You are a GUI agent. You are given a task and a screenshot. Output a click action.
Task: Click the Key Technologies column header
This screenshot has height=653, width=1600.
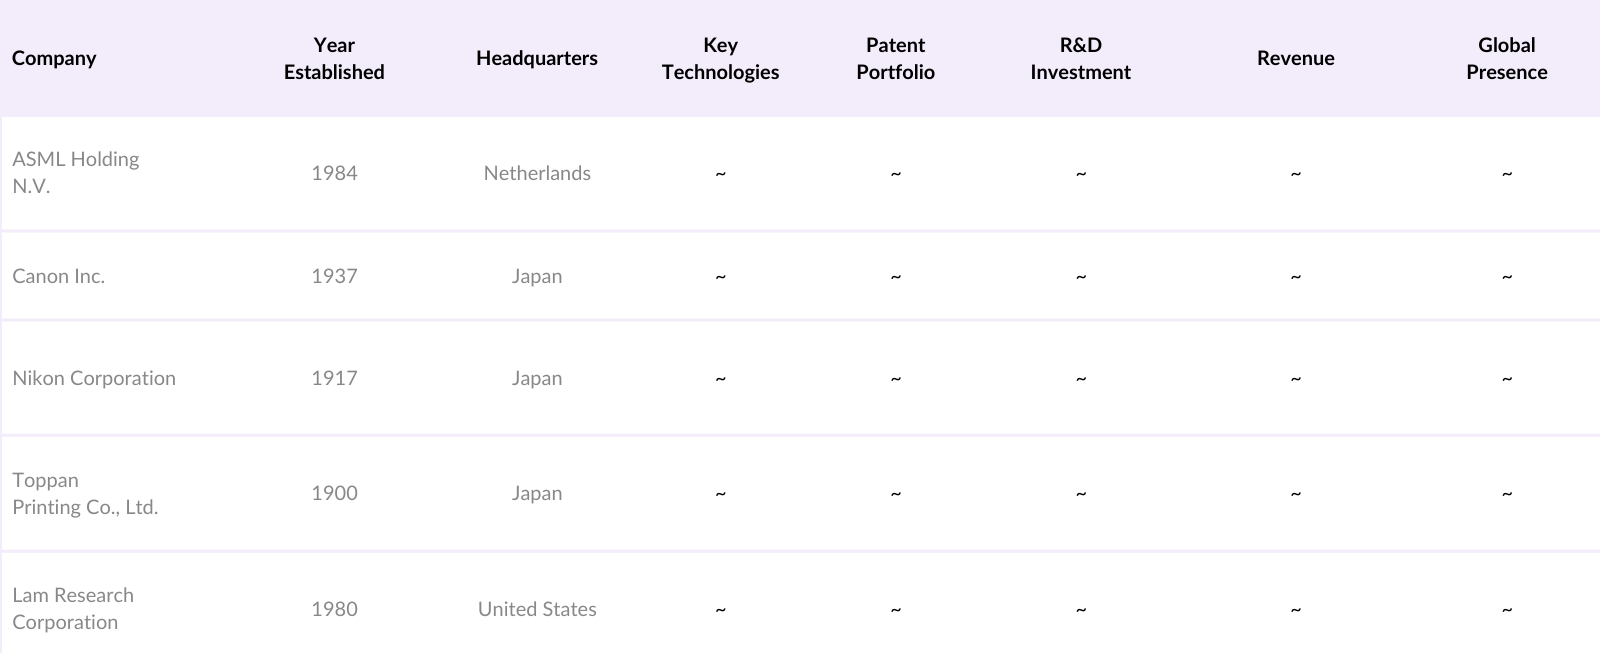coord(720,58)
